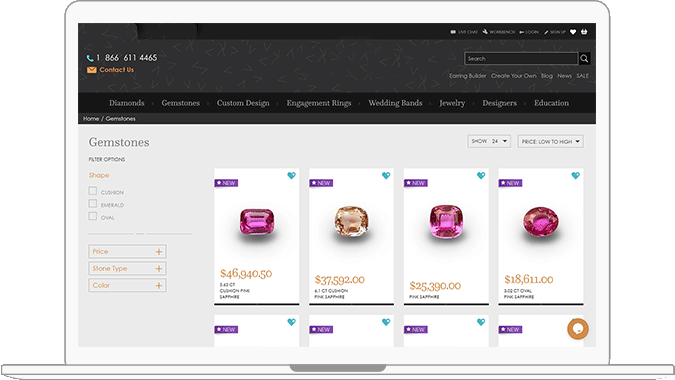Open the Gemstones menu item
Image resolution: width=675 pixels, height=380 pixels.
click(180, 103)
